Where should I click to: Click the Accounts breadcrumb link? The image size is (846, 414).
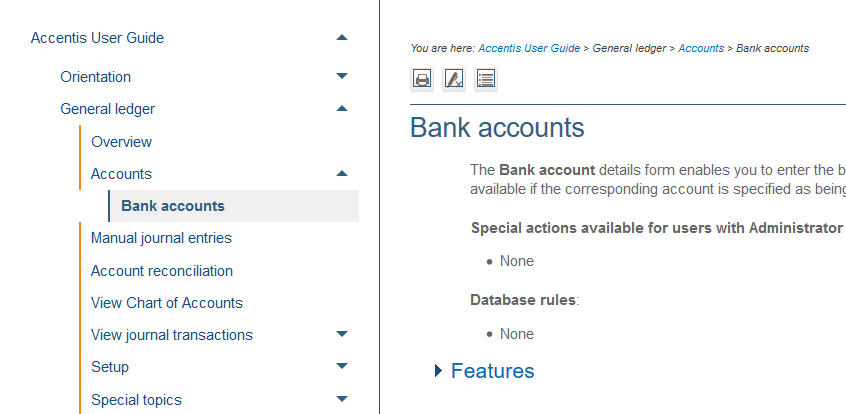pos(701,48)
